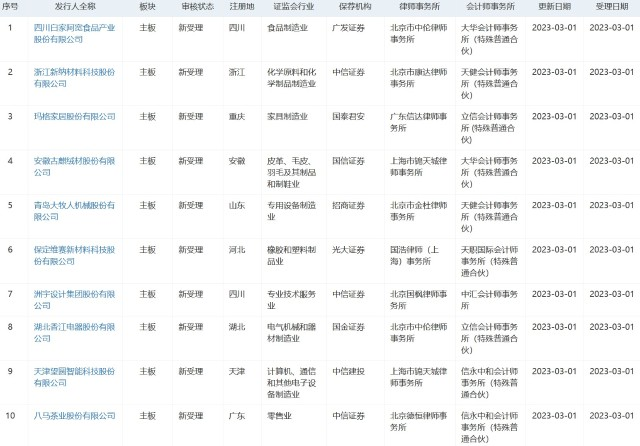
Task: Select the 专用设备制造业 industry cell
Action: [x=291, y=211]
